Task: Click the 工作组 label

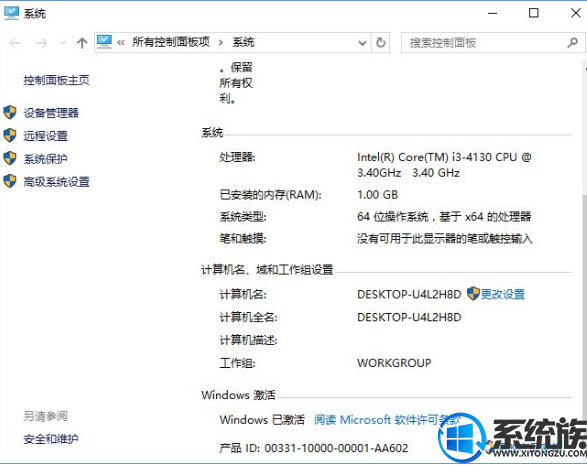Action: click(x=237, y=363)
